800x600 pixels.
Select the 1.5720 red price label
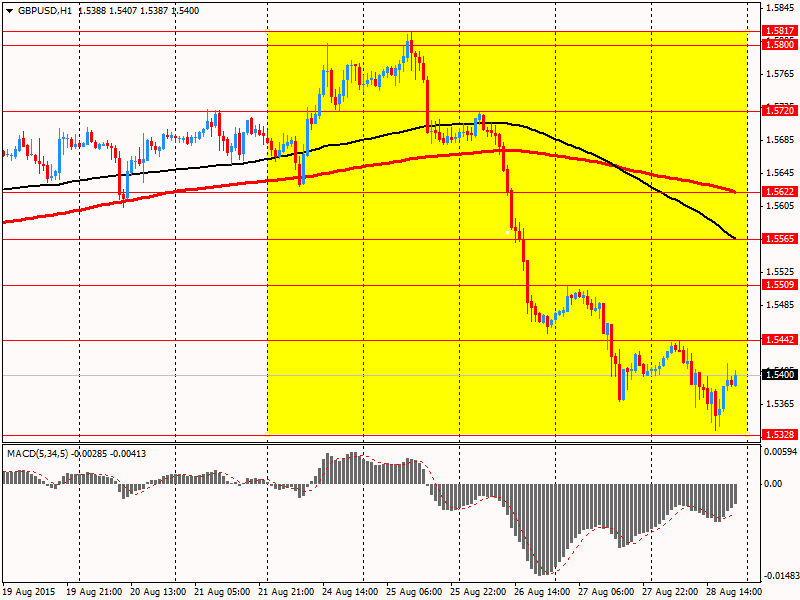(779, 111)
